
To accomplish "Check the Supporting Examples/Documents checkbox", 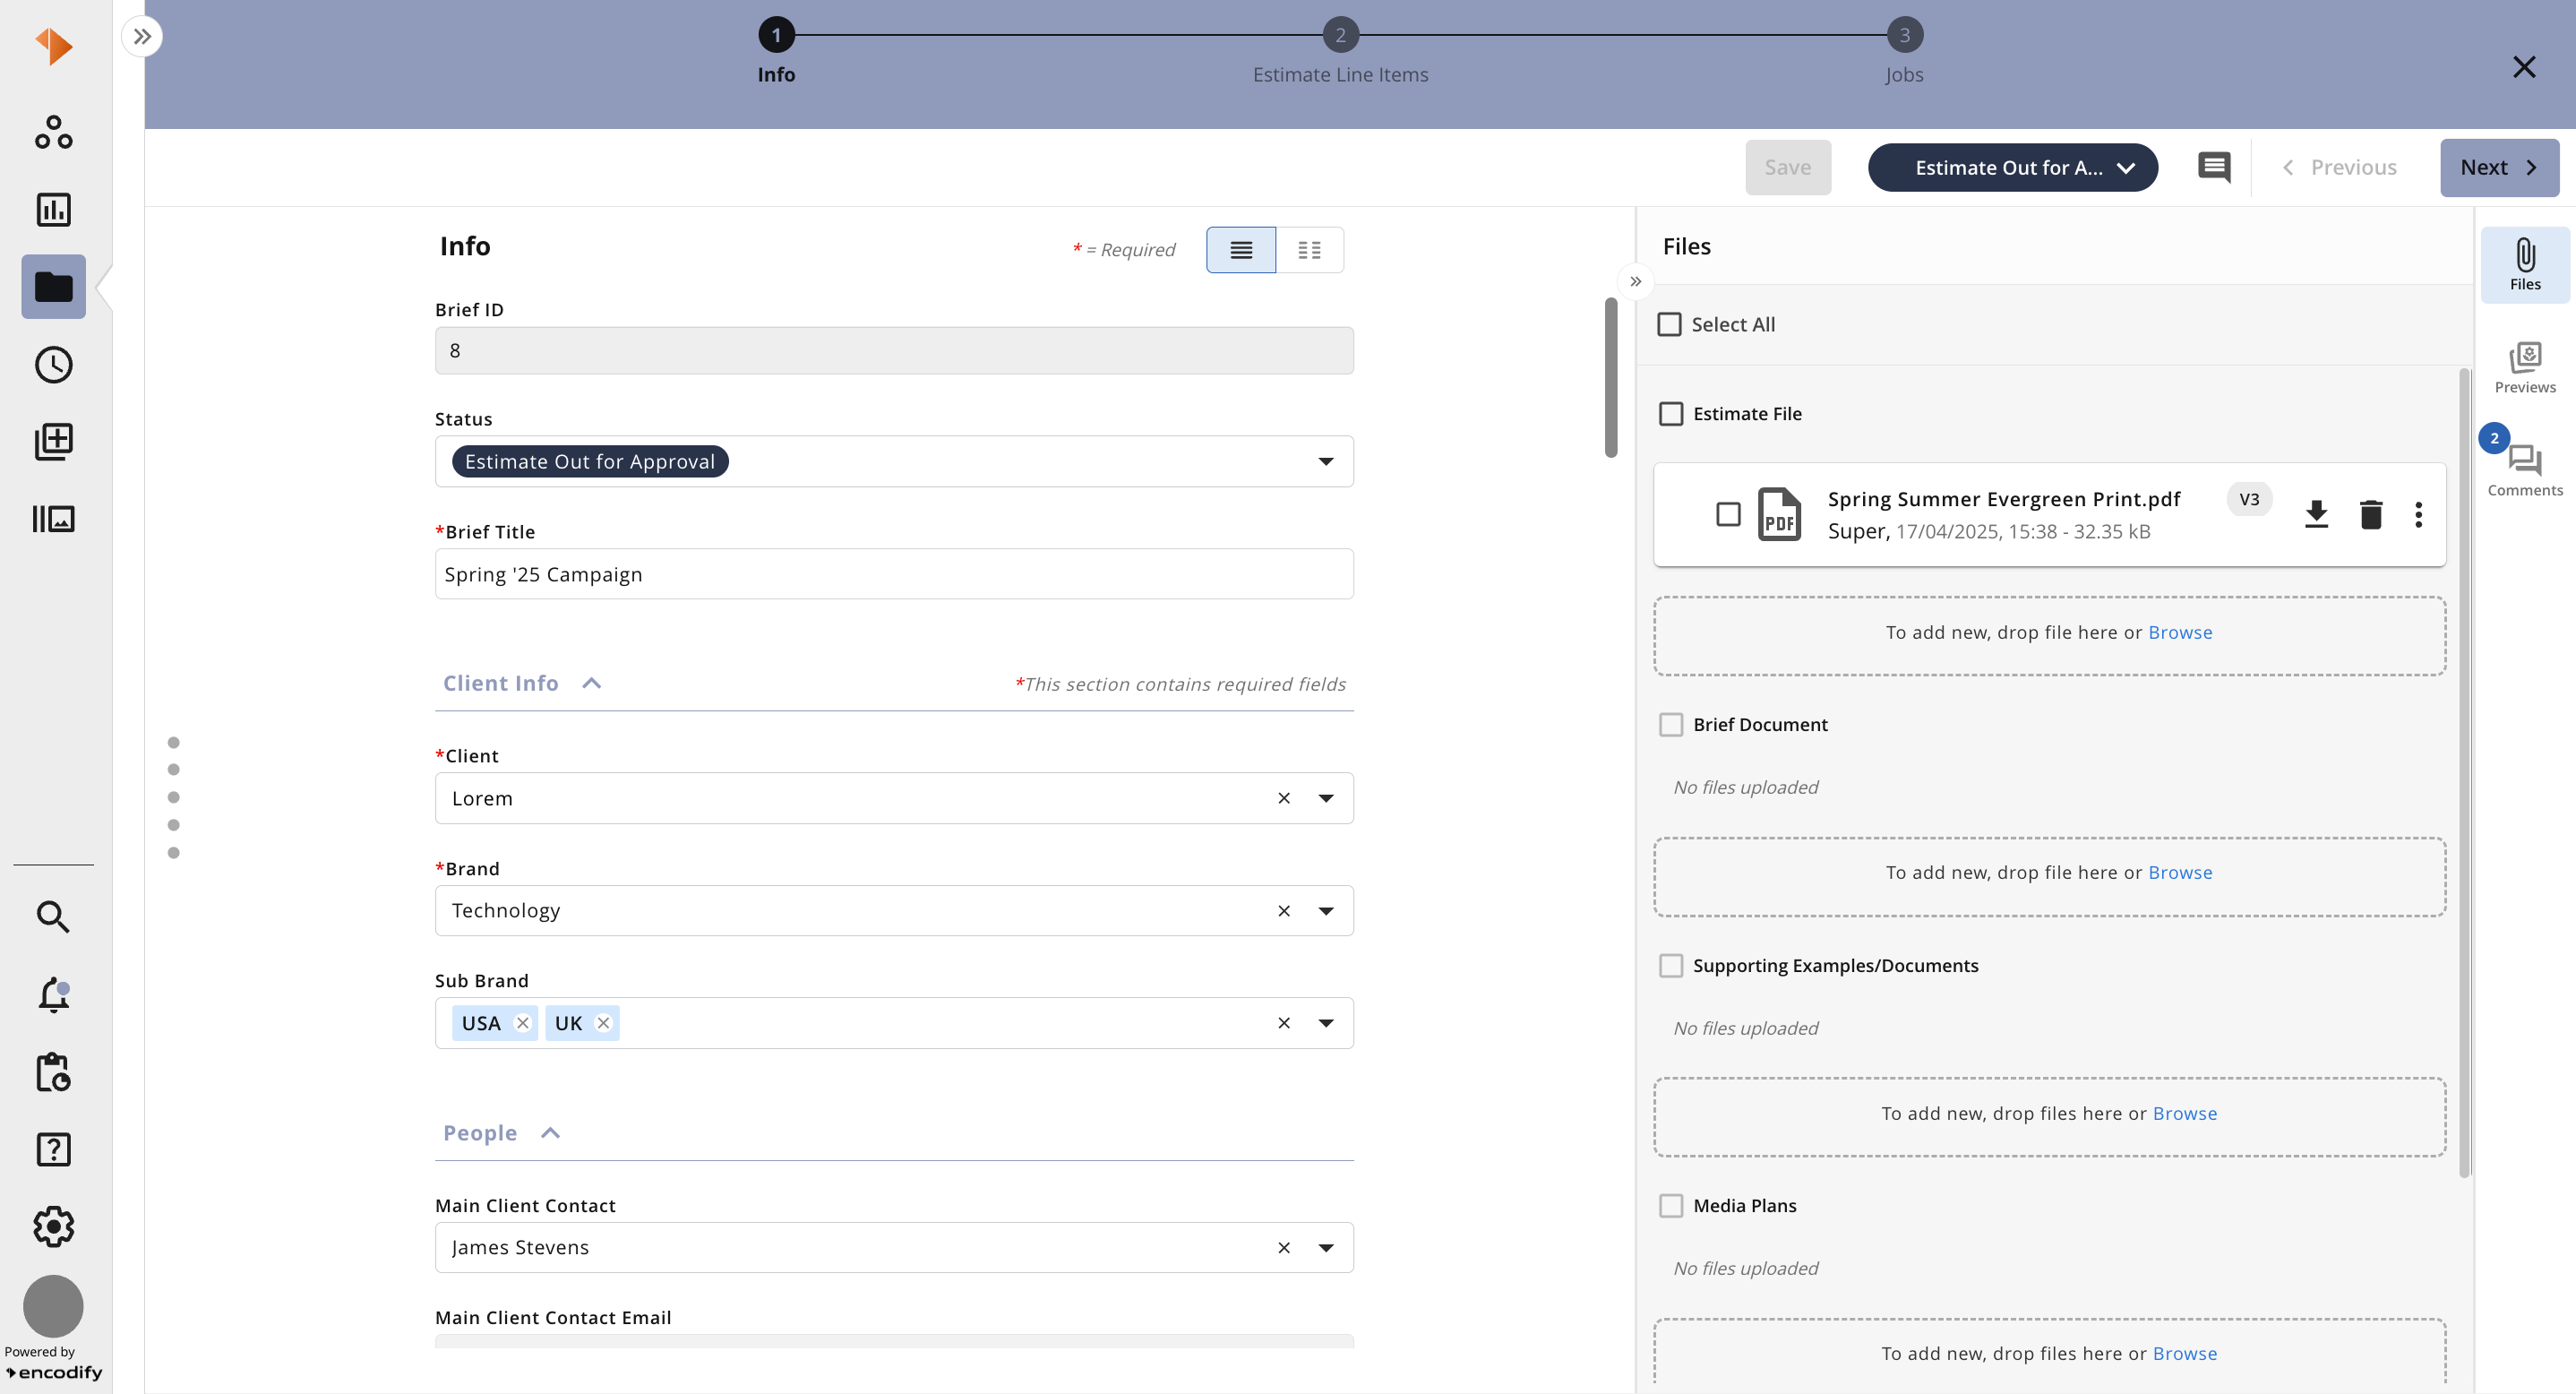I will (x=1671, y=966).
